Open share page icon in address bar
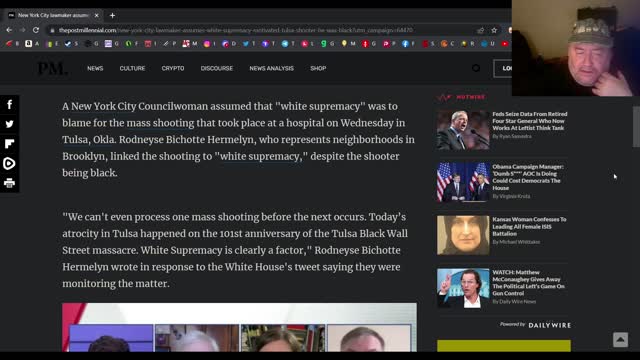The width and height of the screenshot is (640, 360). click(x=480, y=30)
